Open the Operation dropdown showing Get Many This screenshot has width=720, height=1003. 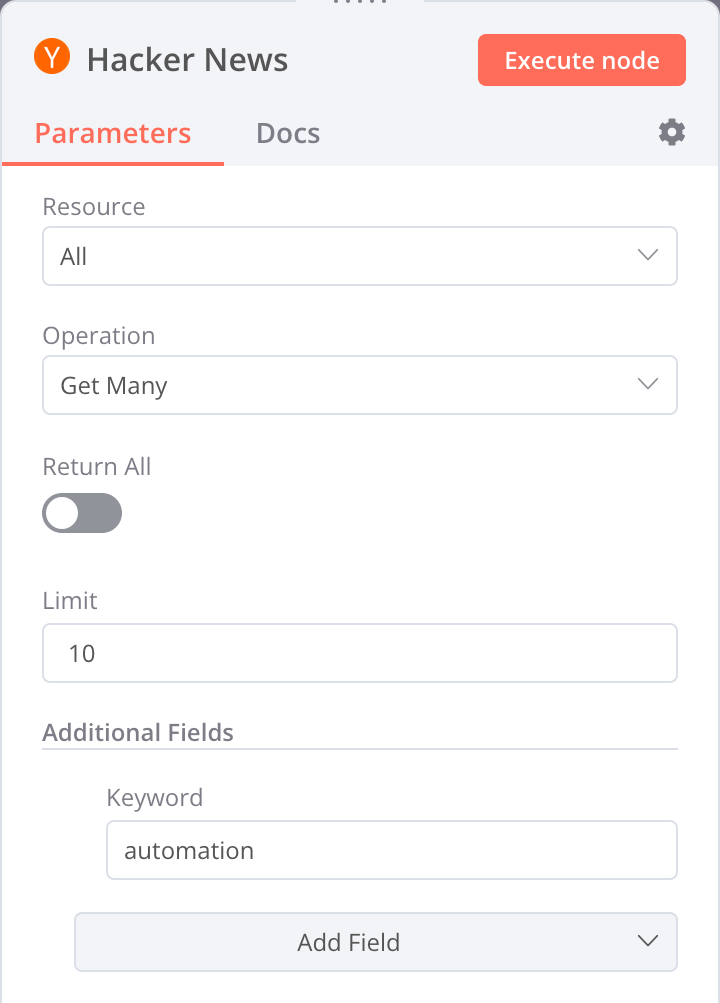click(360, 385)
